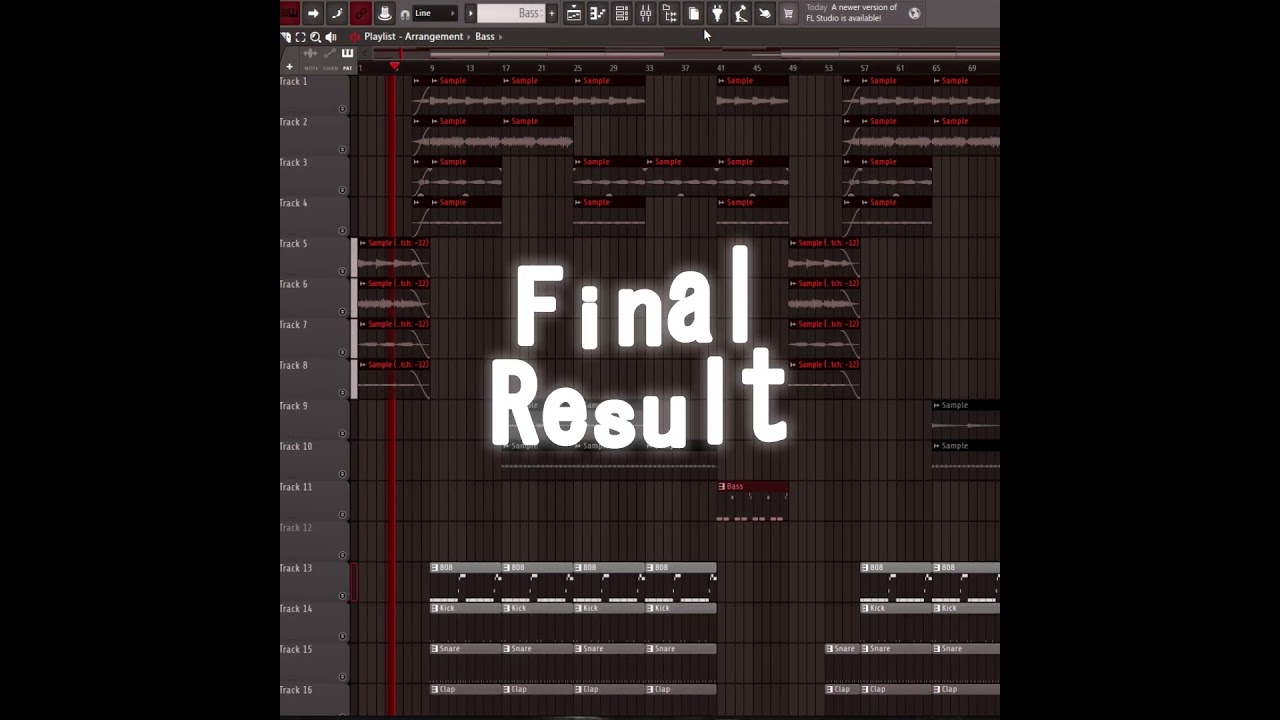Click the plus button beside Bass pattern

click(x=551, y=13)
